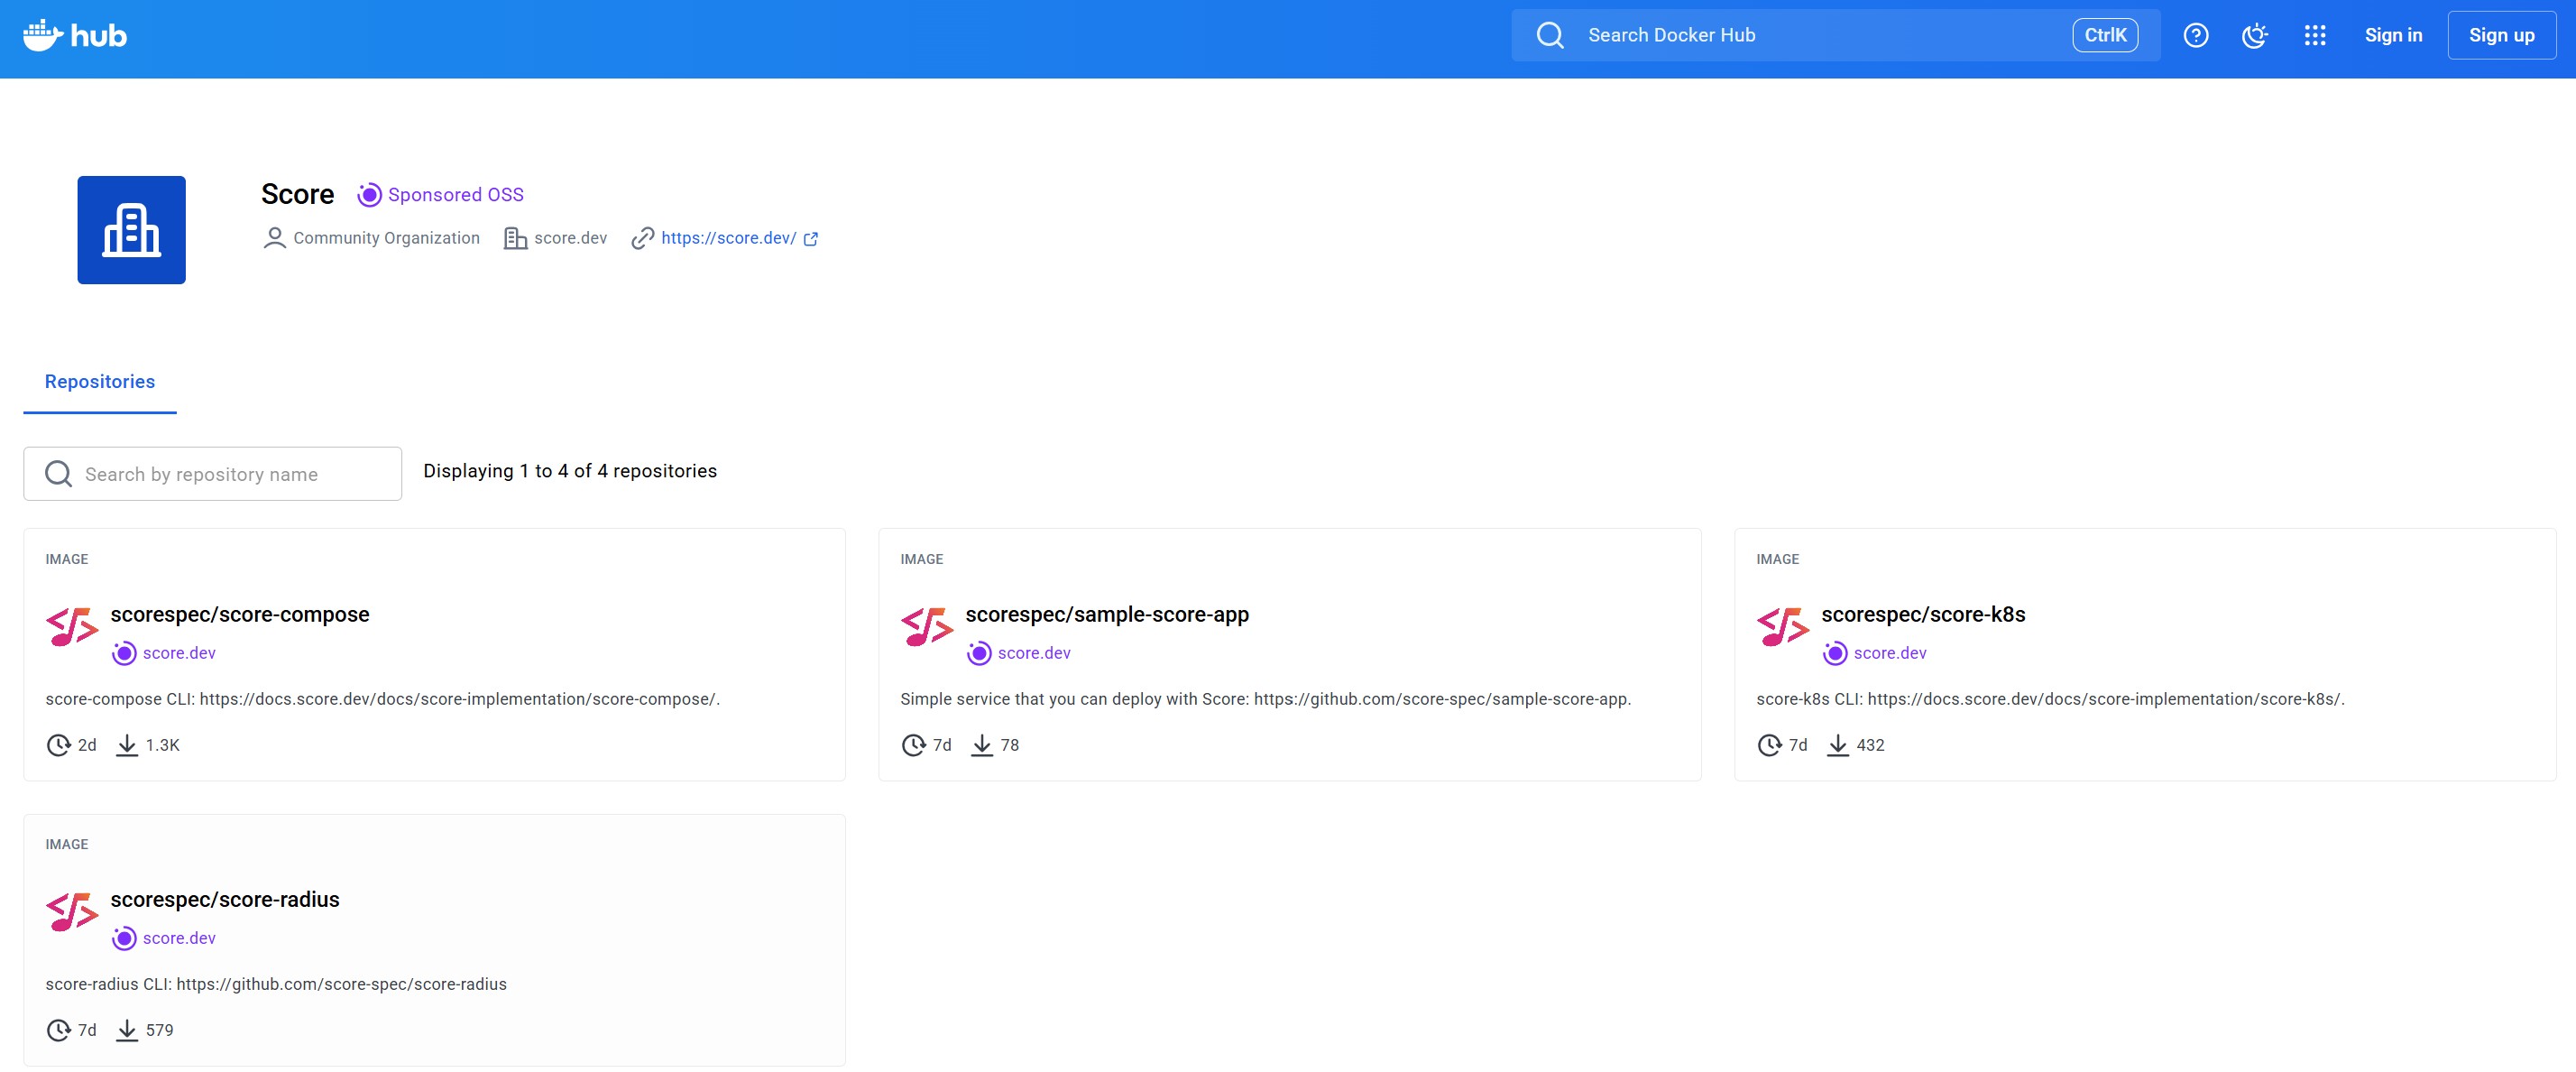The image size is (2576, 1072).
Task: Click the score-k8s repository logo icon
Action: (x=1783, y=627)
